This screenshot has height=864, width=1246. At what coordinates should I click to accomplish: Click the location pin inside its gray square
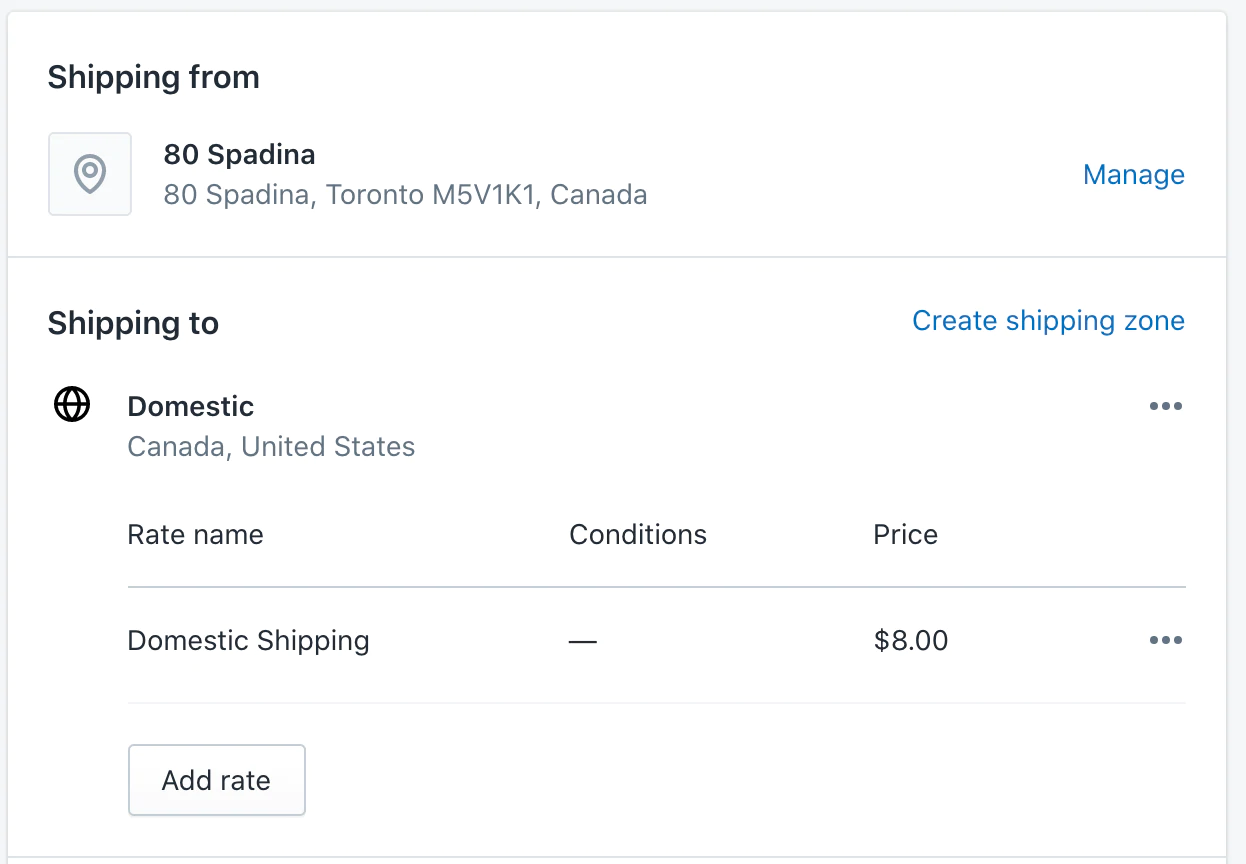click(x=90, y=174)
